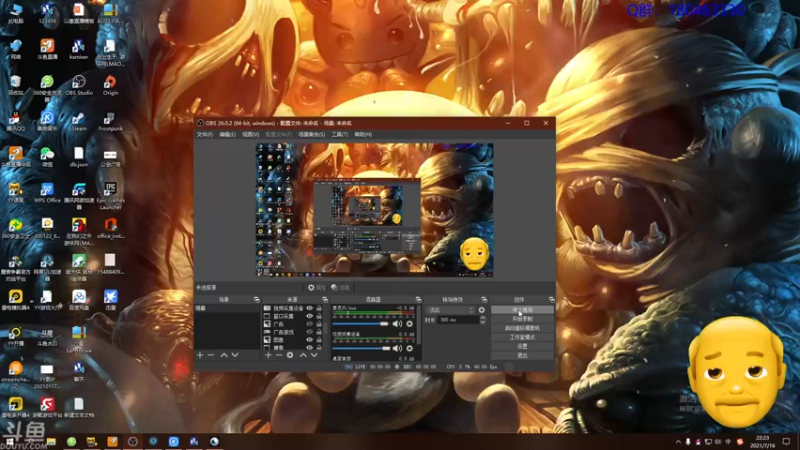Pop out the Controls dock panel
Viewport: 800px width, 450px height.
tap(552, 299)
